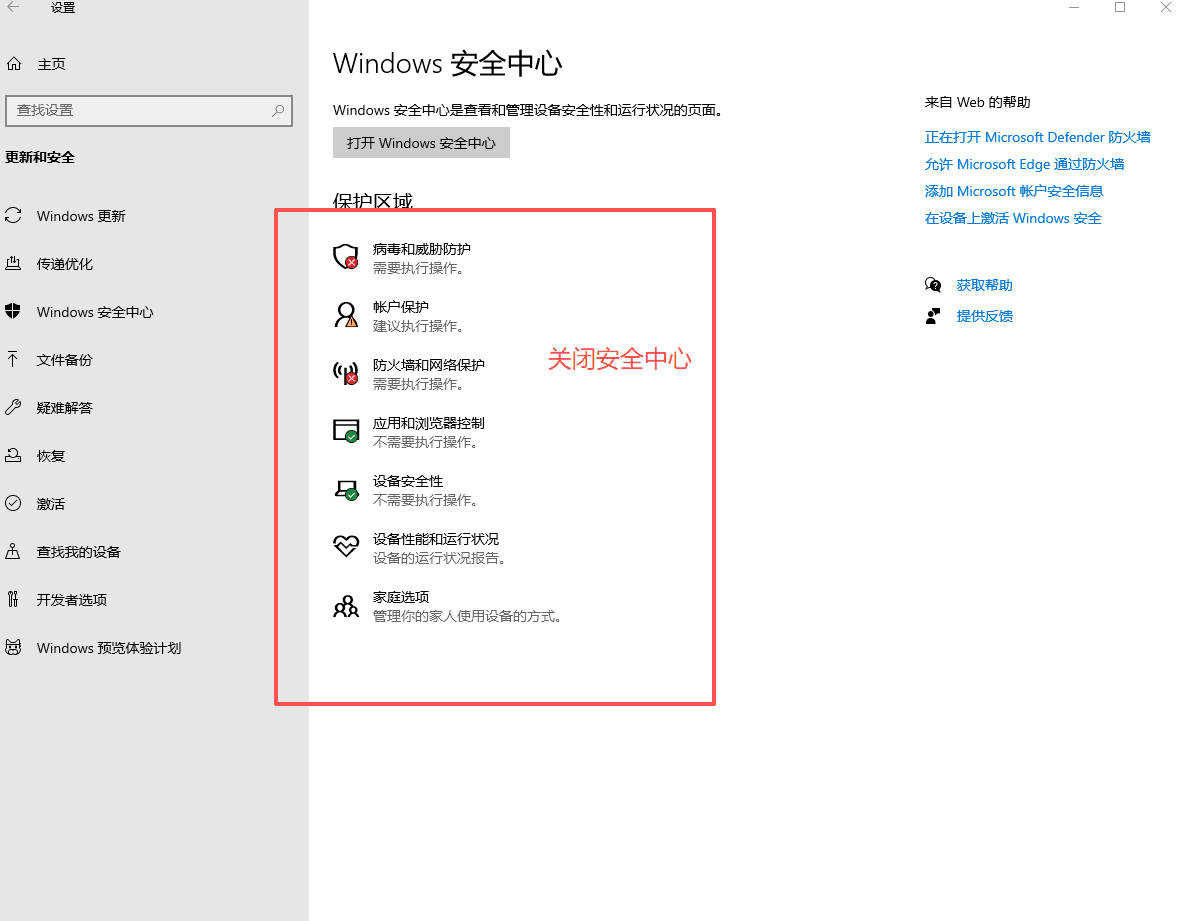Click the Home icon in sidebar
The height and width of the screenshot is (921, 1186).
point(14,64)
